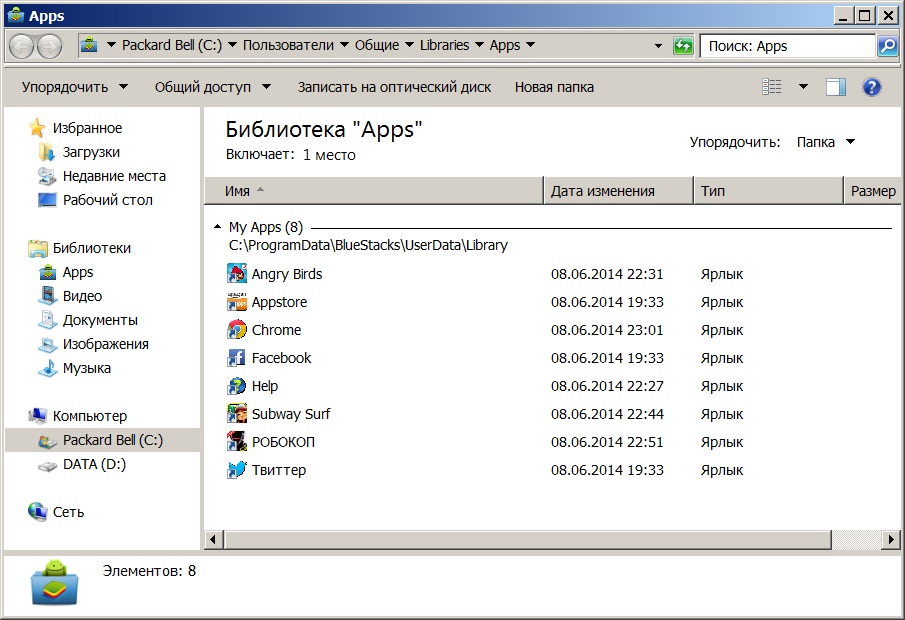Click the Packard Bell (C:) breadcrumb
The height and width of the screenshot is (620, 905).
[x=171, y=45]
